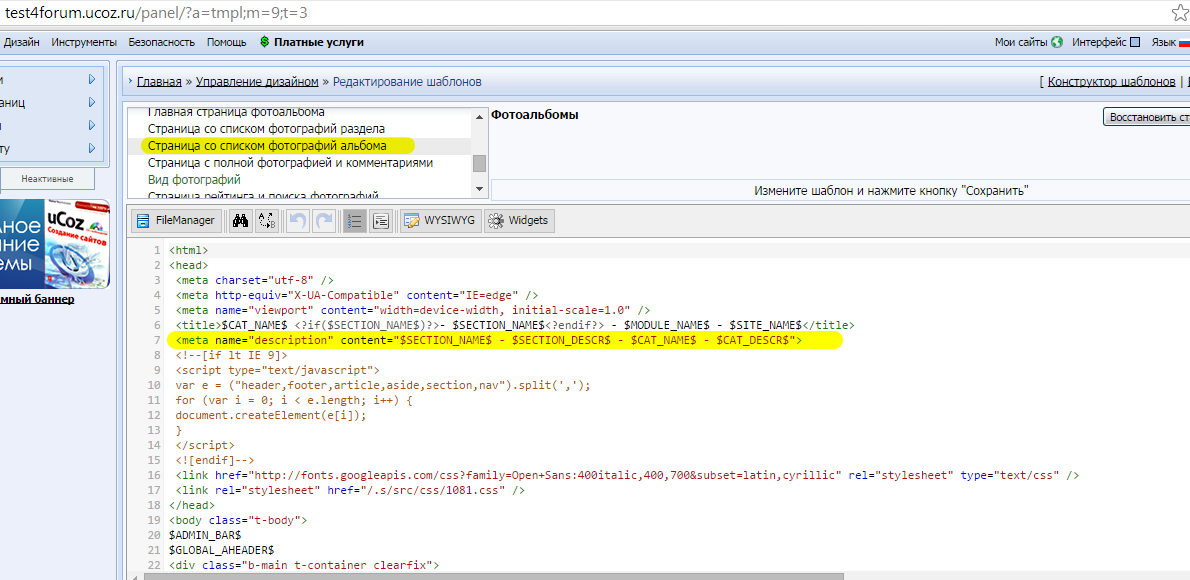1190x580 pixels.
Task: Toggle line numbers in the editor
Action: click(354, 221)
